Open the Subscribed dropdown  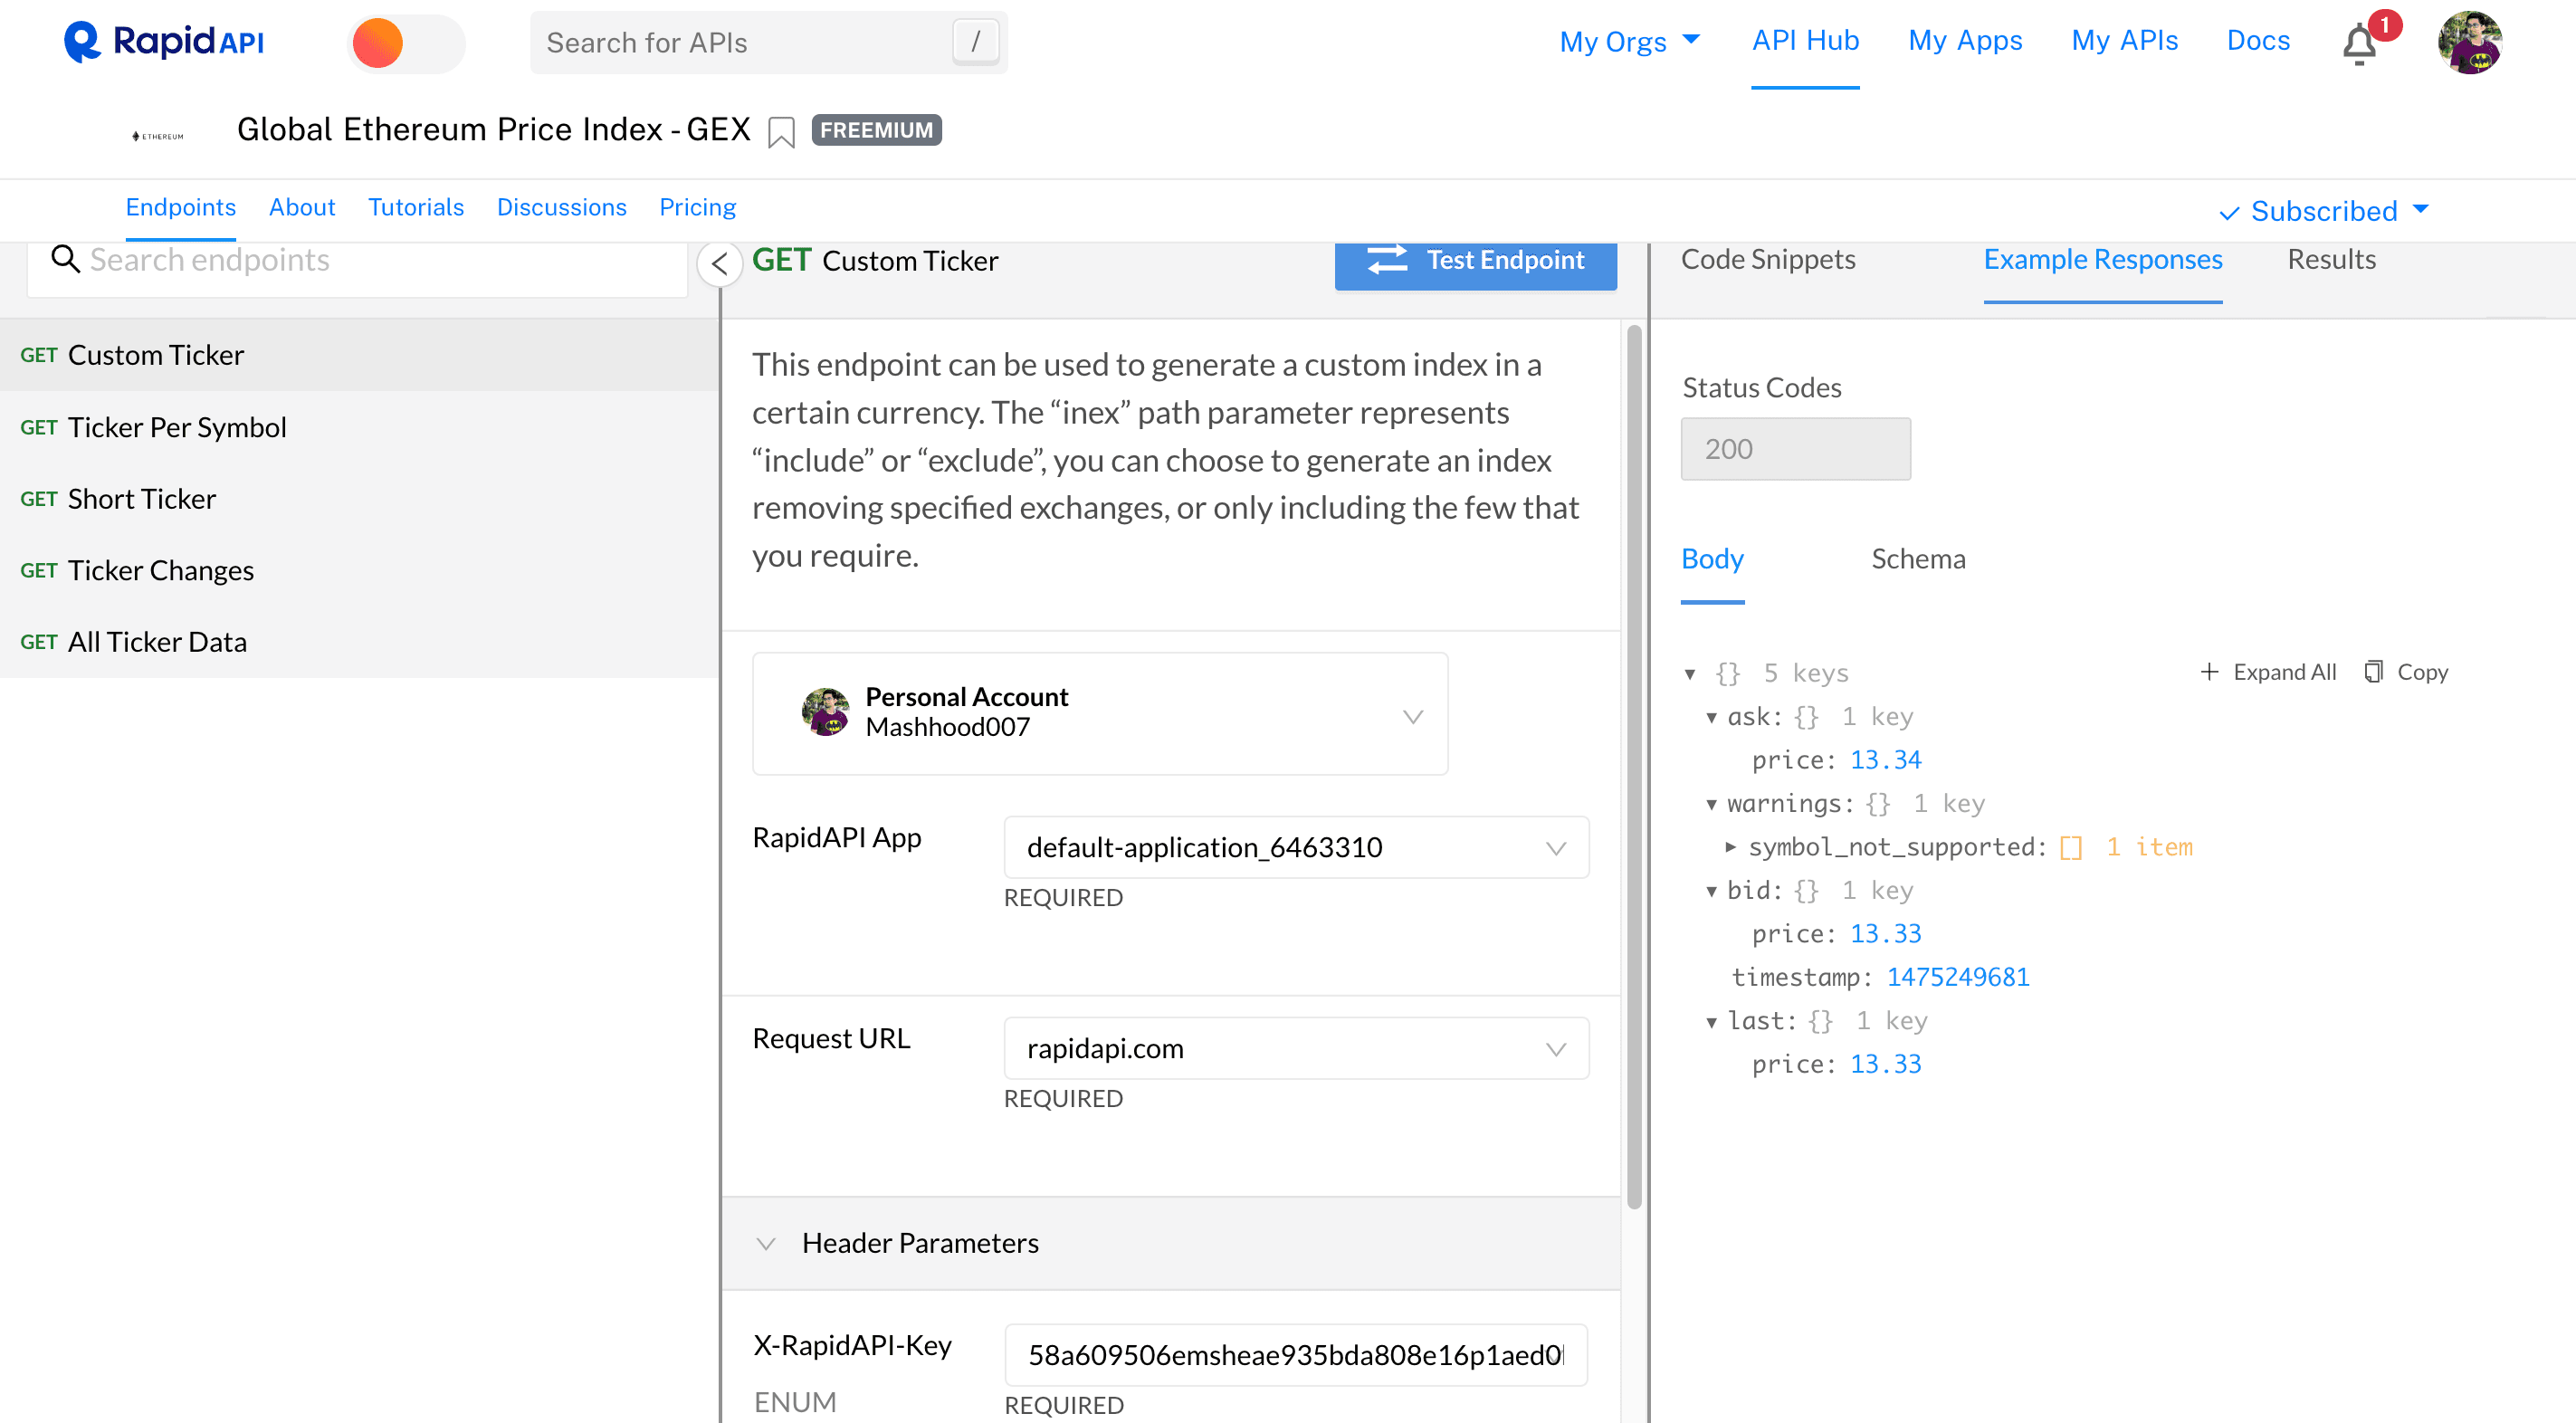coord(2325,211)
